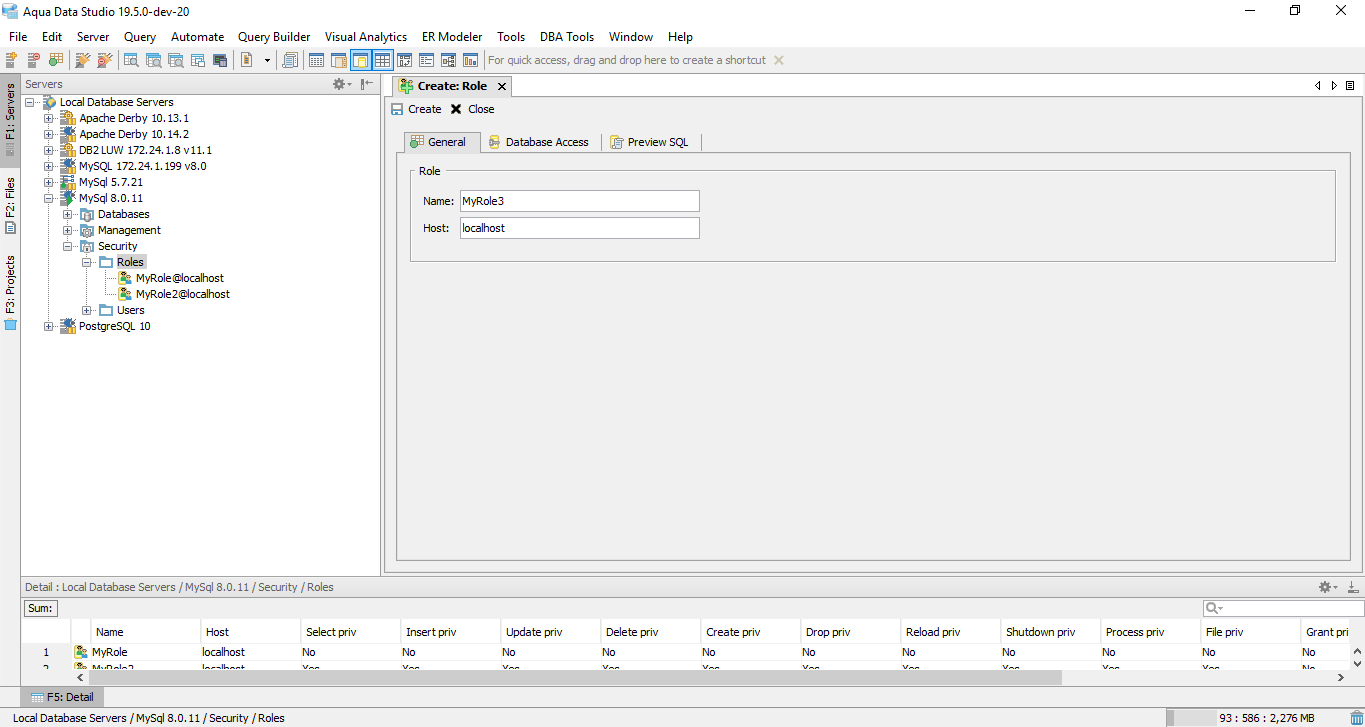Click the Close button in Role editor
The height and width of the screenshot is (727, 1365).
pos(472,109)
